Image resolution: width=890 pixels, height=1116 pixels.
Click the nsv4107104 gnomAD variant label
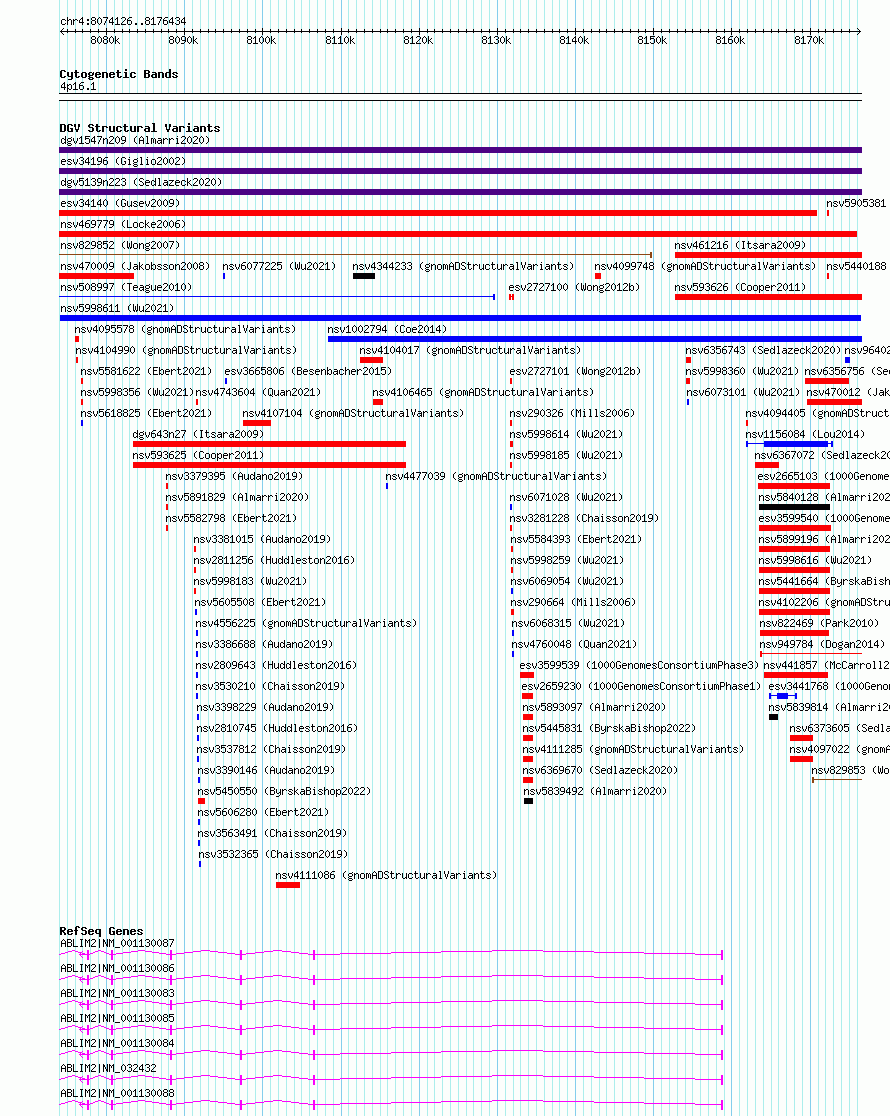click(353, 413)
